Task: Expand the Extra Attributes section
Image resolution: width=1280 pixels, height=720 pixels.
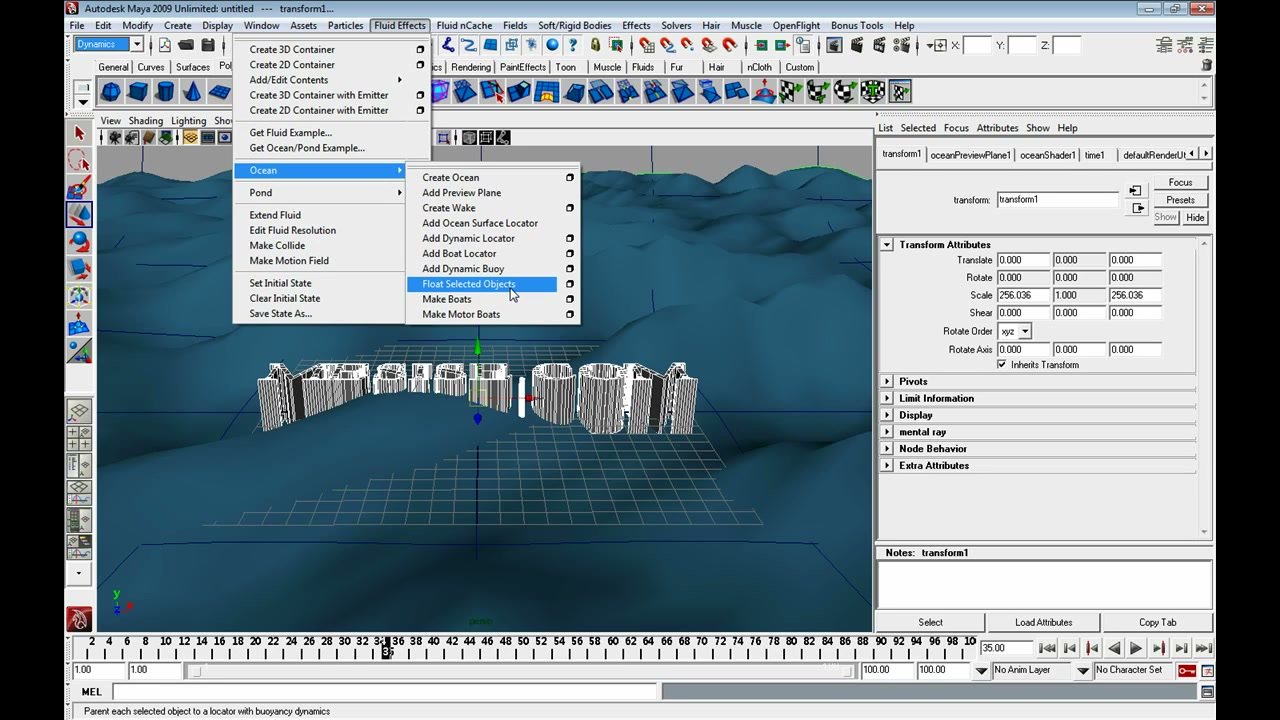Action: point(887,466)
